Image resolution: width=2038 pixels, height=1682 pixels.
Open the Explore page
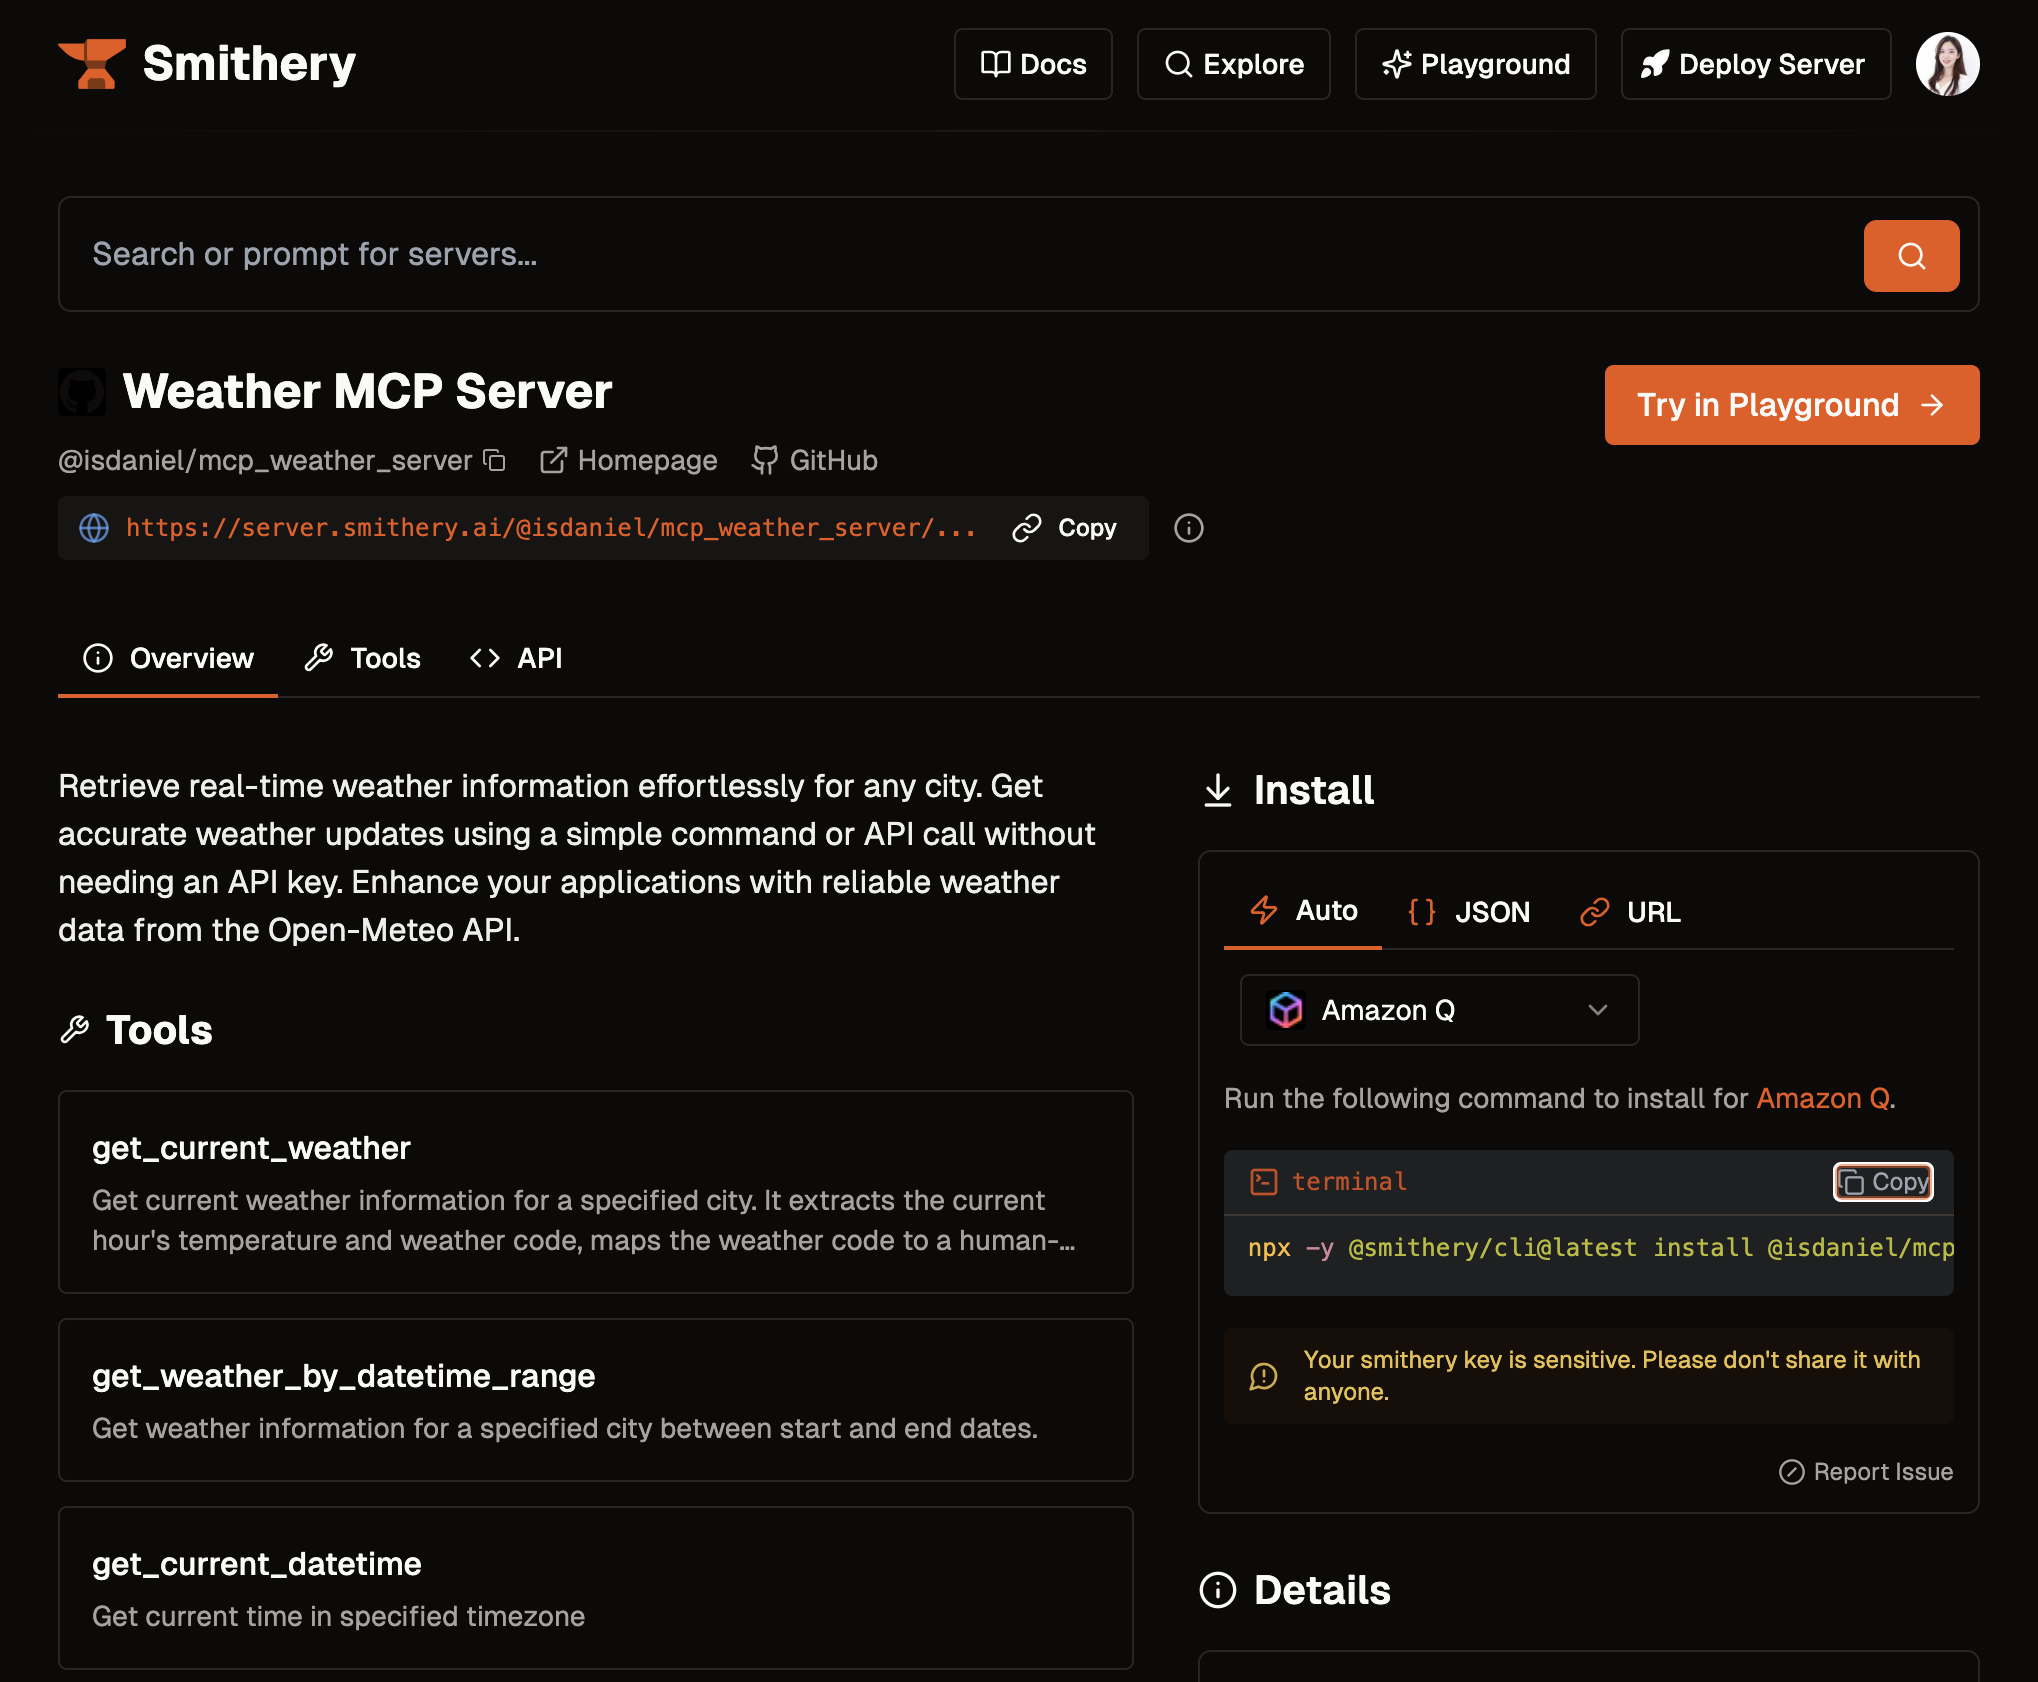pyautogui.click(x=1233, y=64)
